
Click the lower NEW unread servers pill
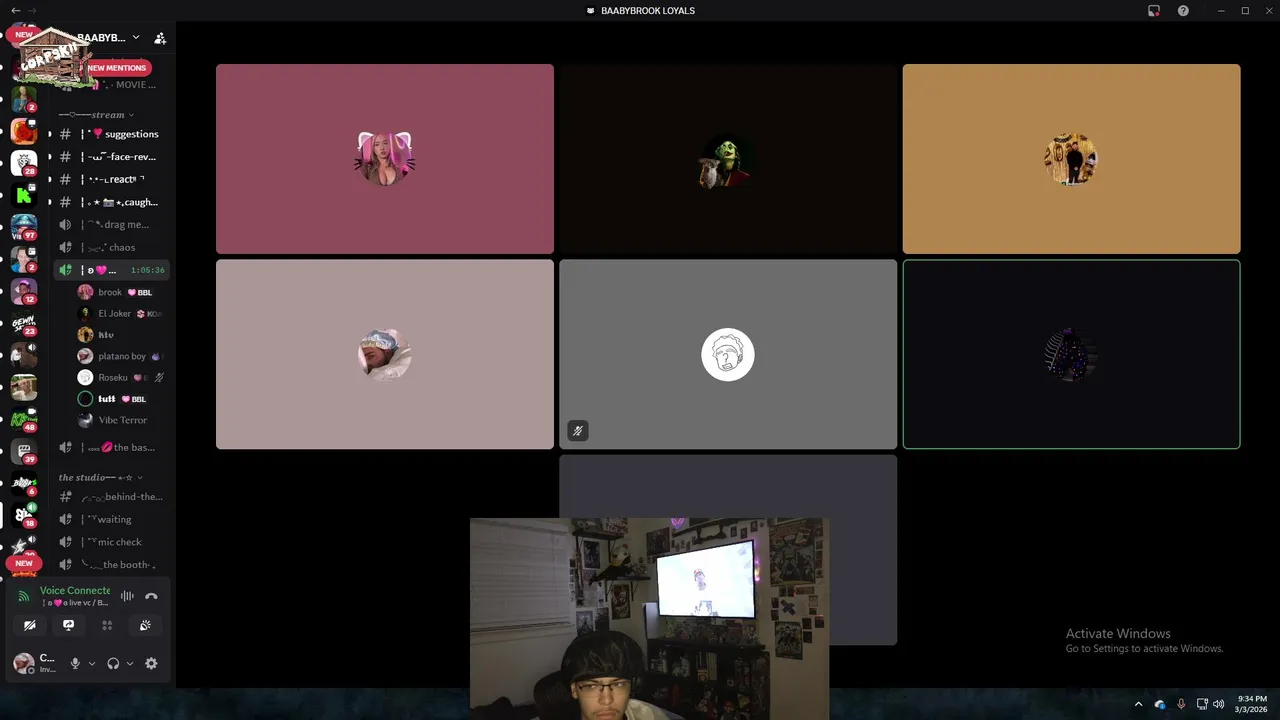pyautogui.click(x=24, y=563)
